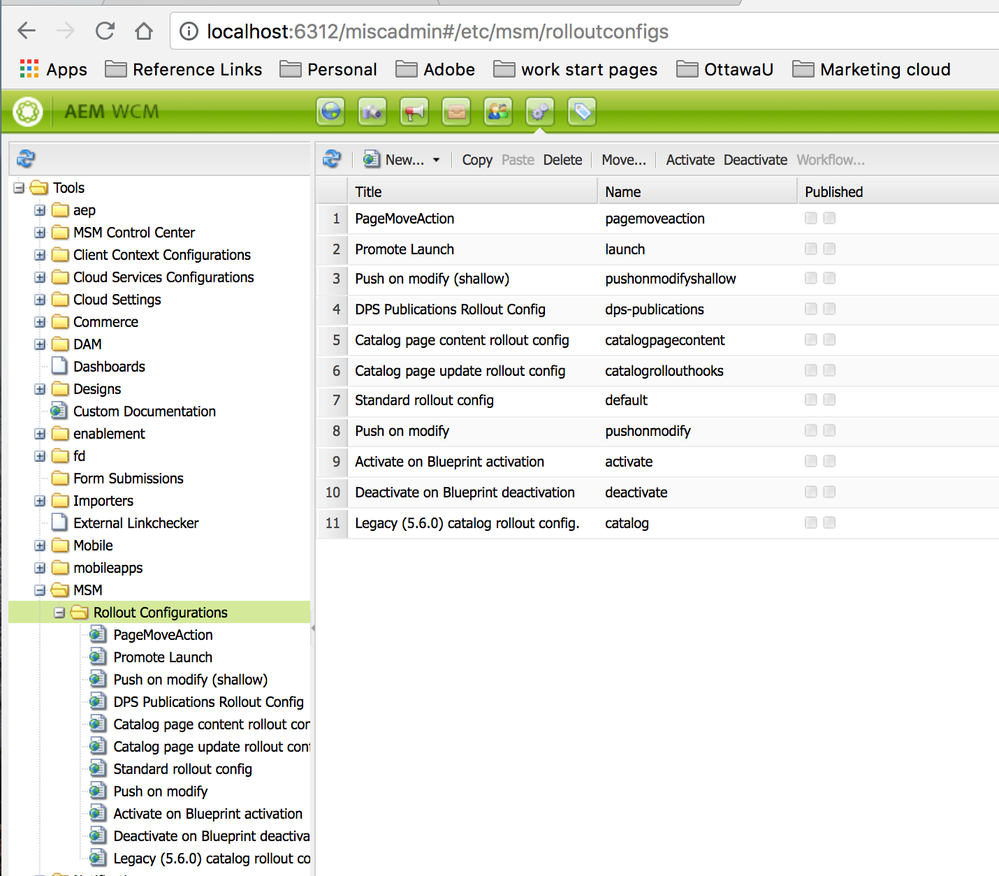This screenshot has width=999, height=876.
Task: Click the Copy button
Action: [477, 160]
